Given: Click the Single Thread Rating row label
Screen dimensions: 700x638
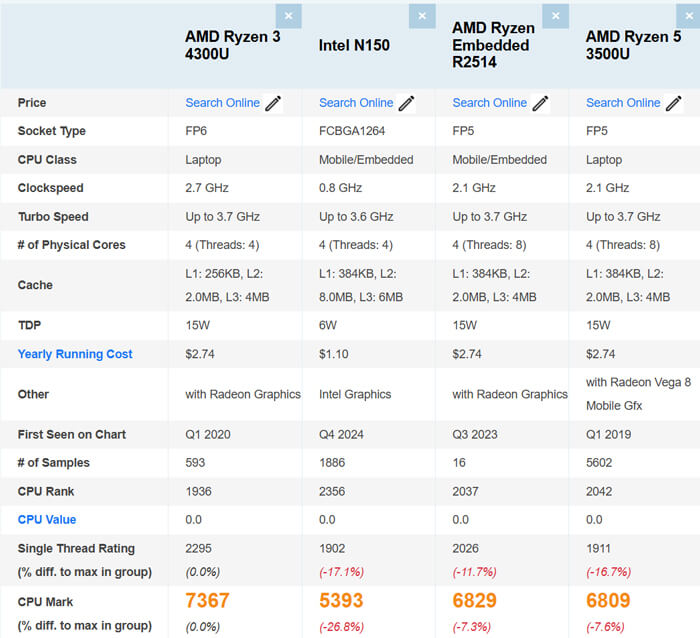Looking at the screenshot, I should point(76,549).
